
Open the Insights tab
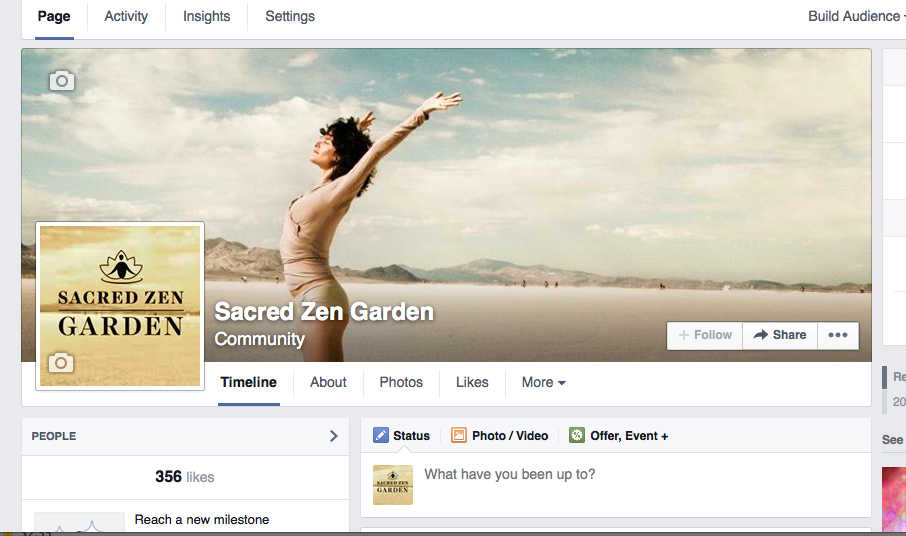tap(206, 16)
